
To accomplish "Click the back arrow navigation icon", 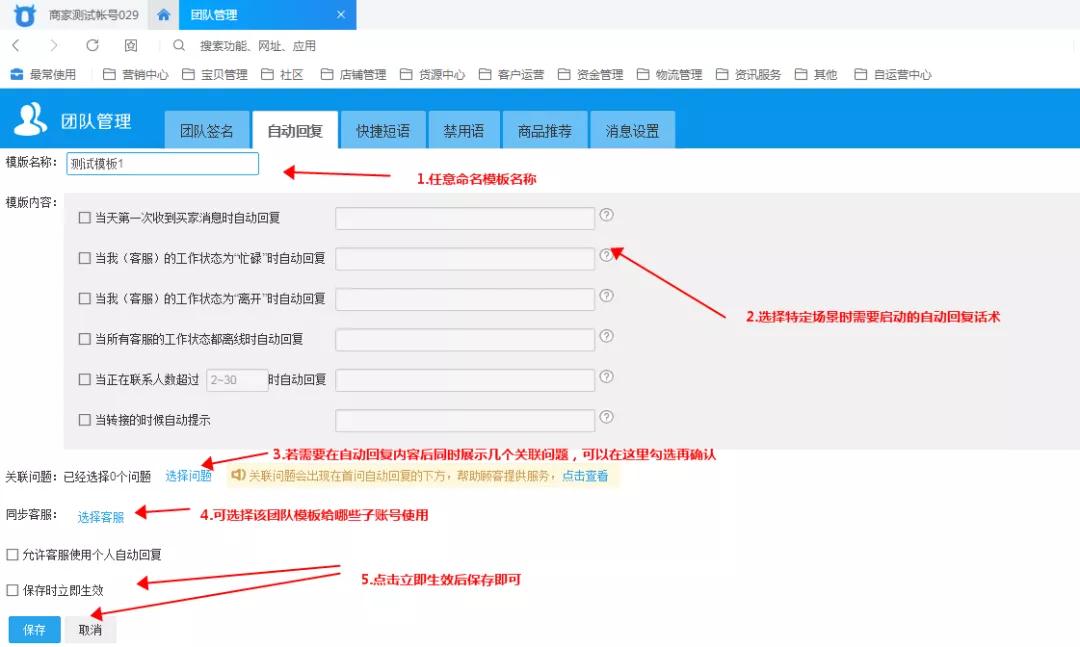I will pyautogui.click(x=14, y=45).
